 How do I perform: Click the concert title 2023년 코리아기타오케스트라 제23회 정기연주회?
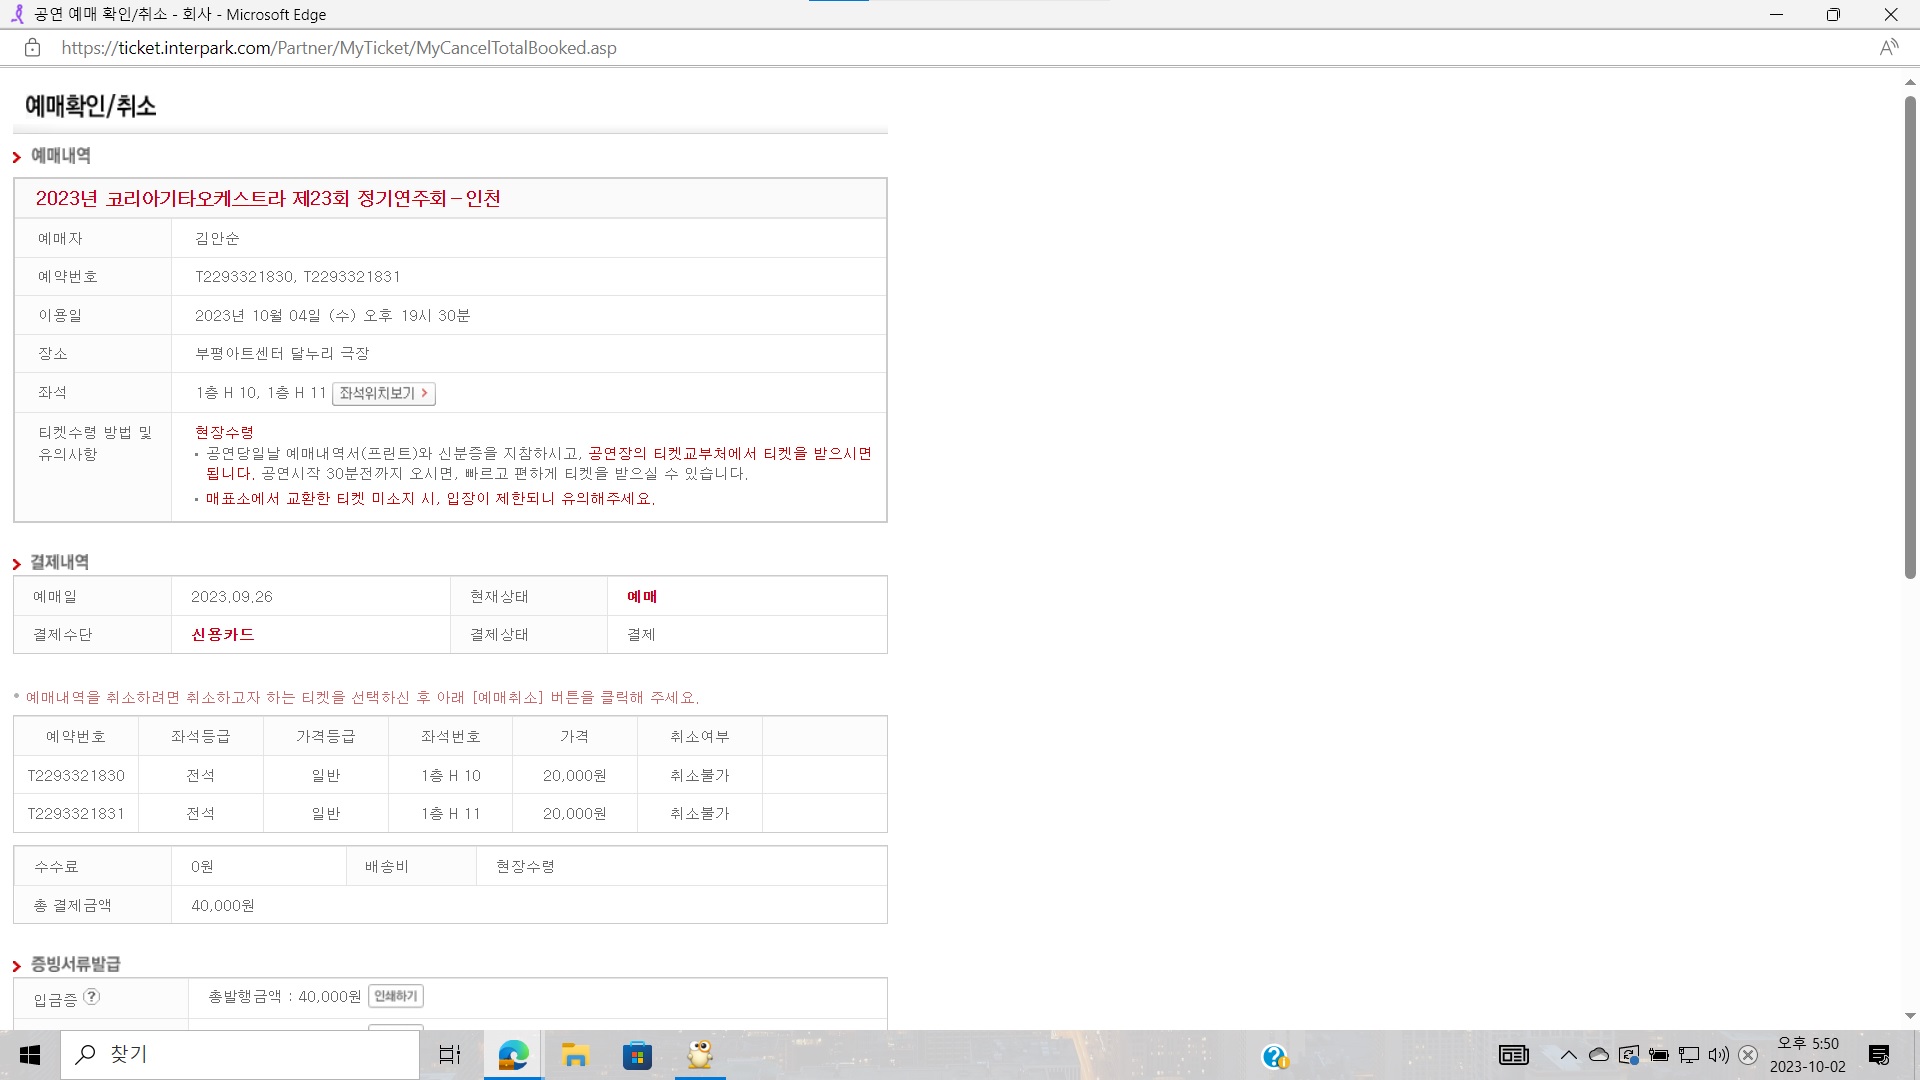point(268,198)
